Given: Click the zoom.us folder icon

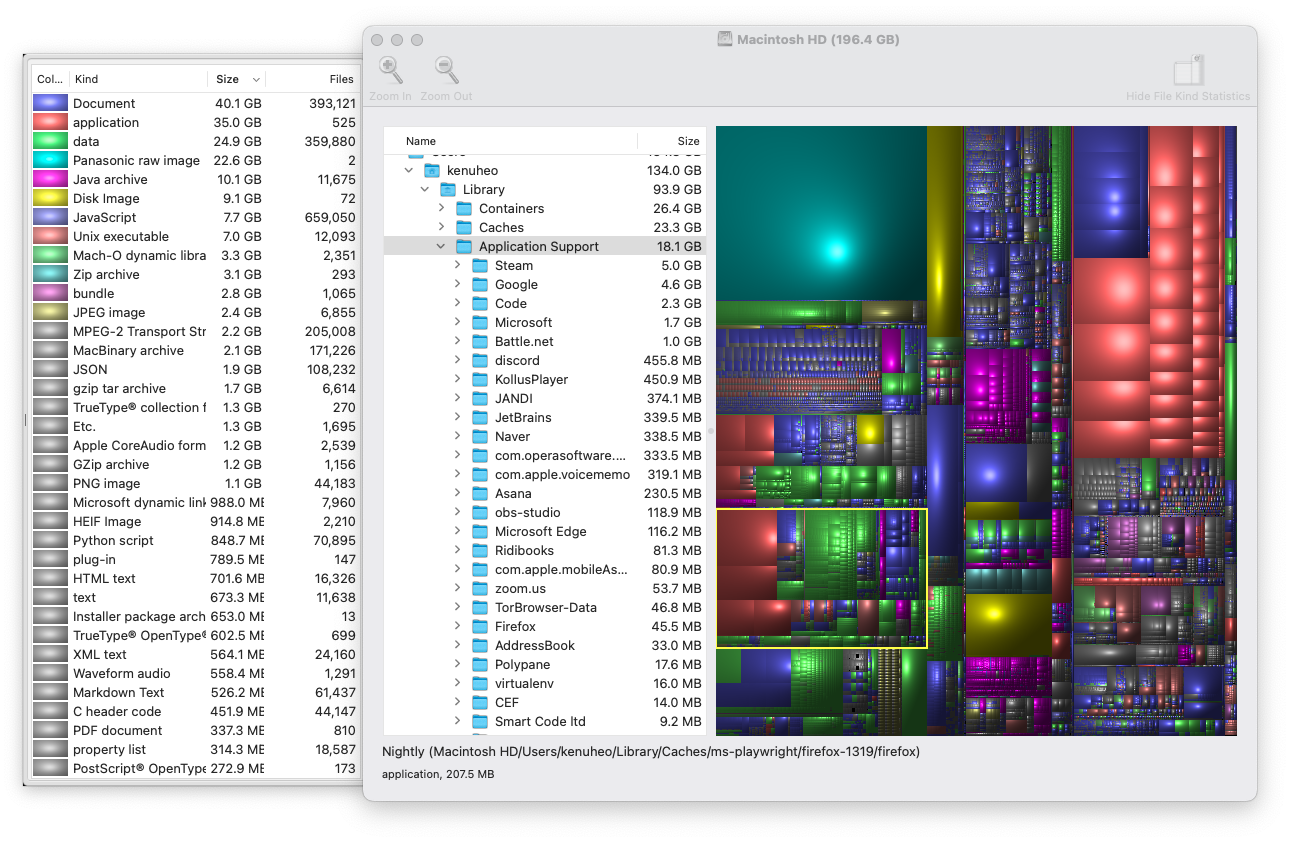Looking at the screenshot, I should tap(479, 589).
